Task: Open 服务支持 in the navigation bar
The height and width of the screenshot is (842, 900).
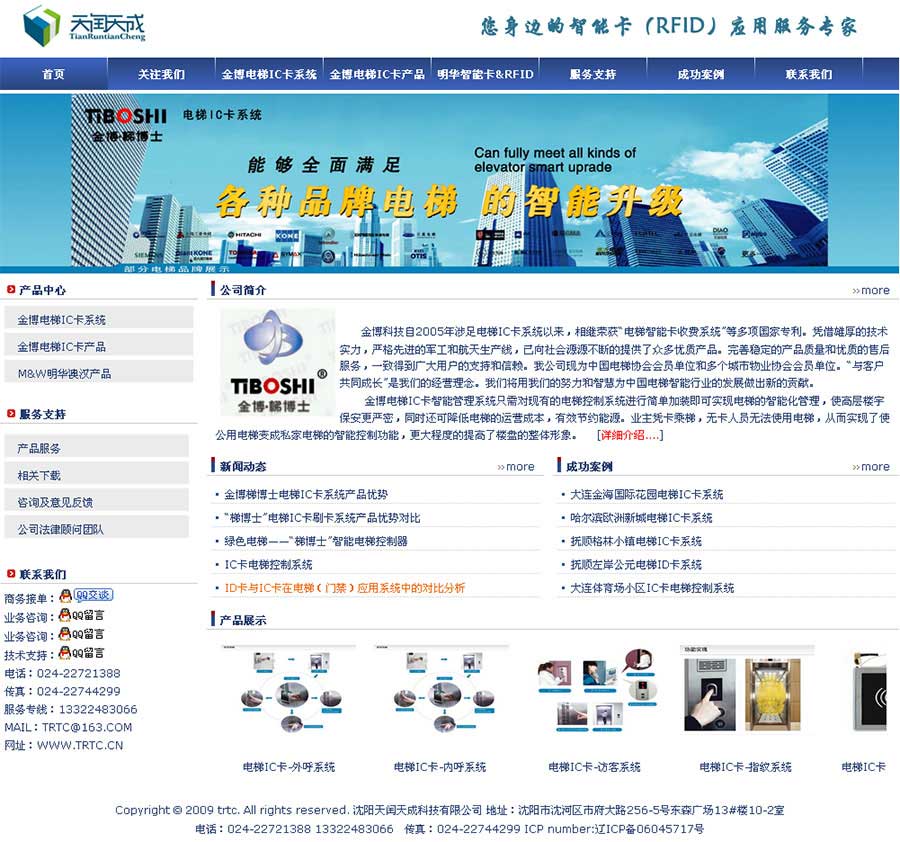Action: (x=593, y=74)
